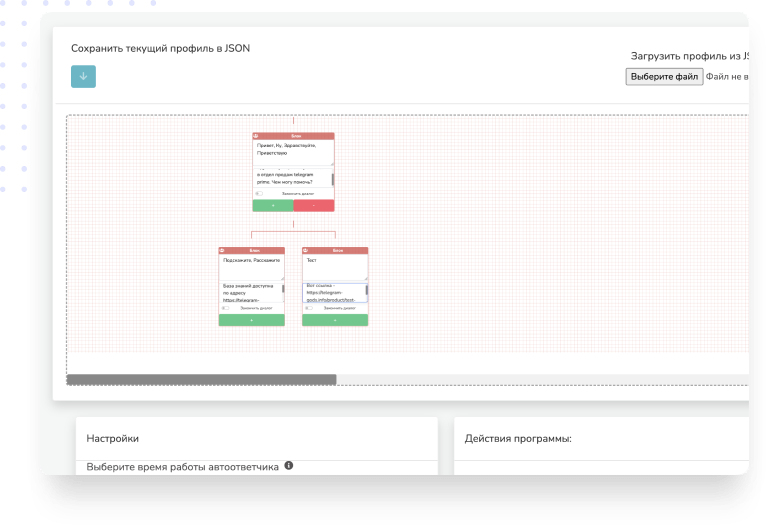Click the greeting response field's vertical scrollbar
Viewport: 766px width, 525px height.
pyautogui.click(x=332, y=179)
